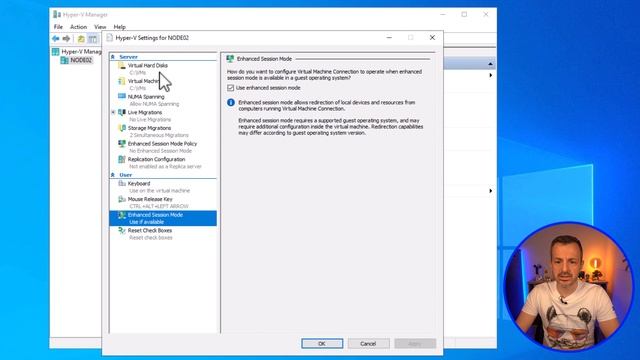
Task: Click Hyper-V Settings dialog title icon
Action: 109,38
